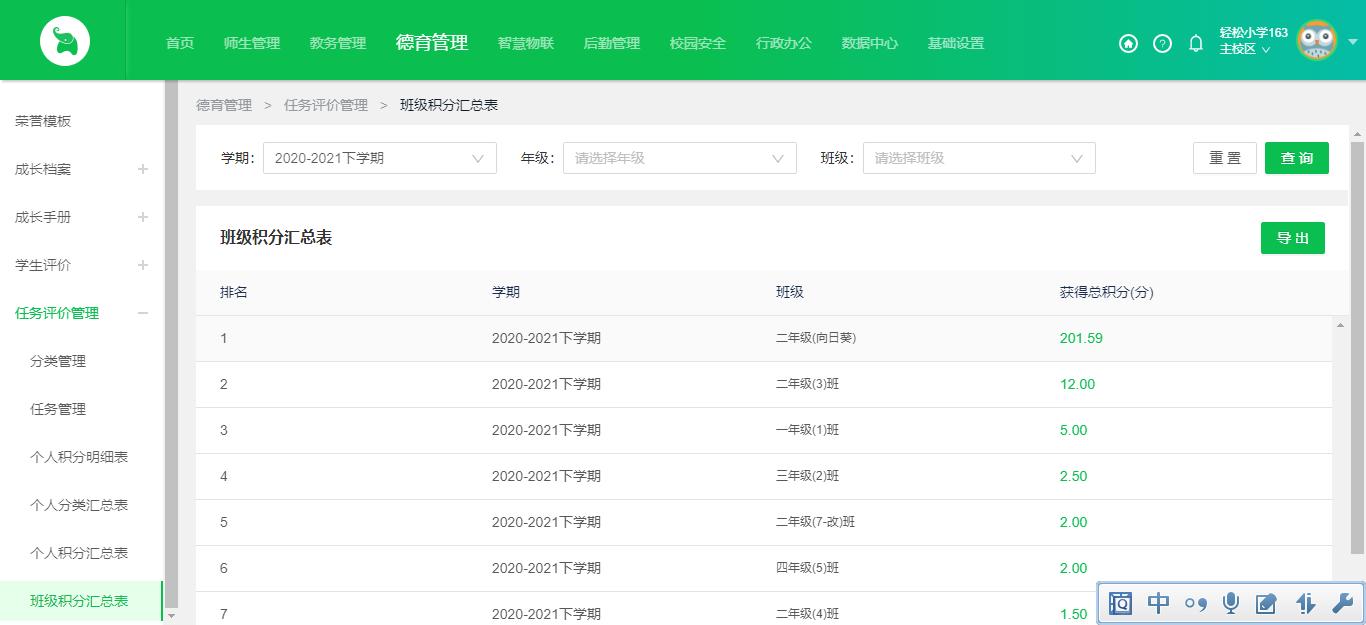
Task: Click the green 查询 search button
Action: [x=1296, y=157]
